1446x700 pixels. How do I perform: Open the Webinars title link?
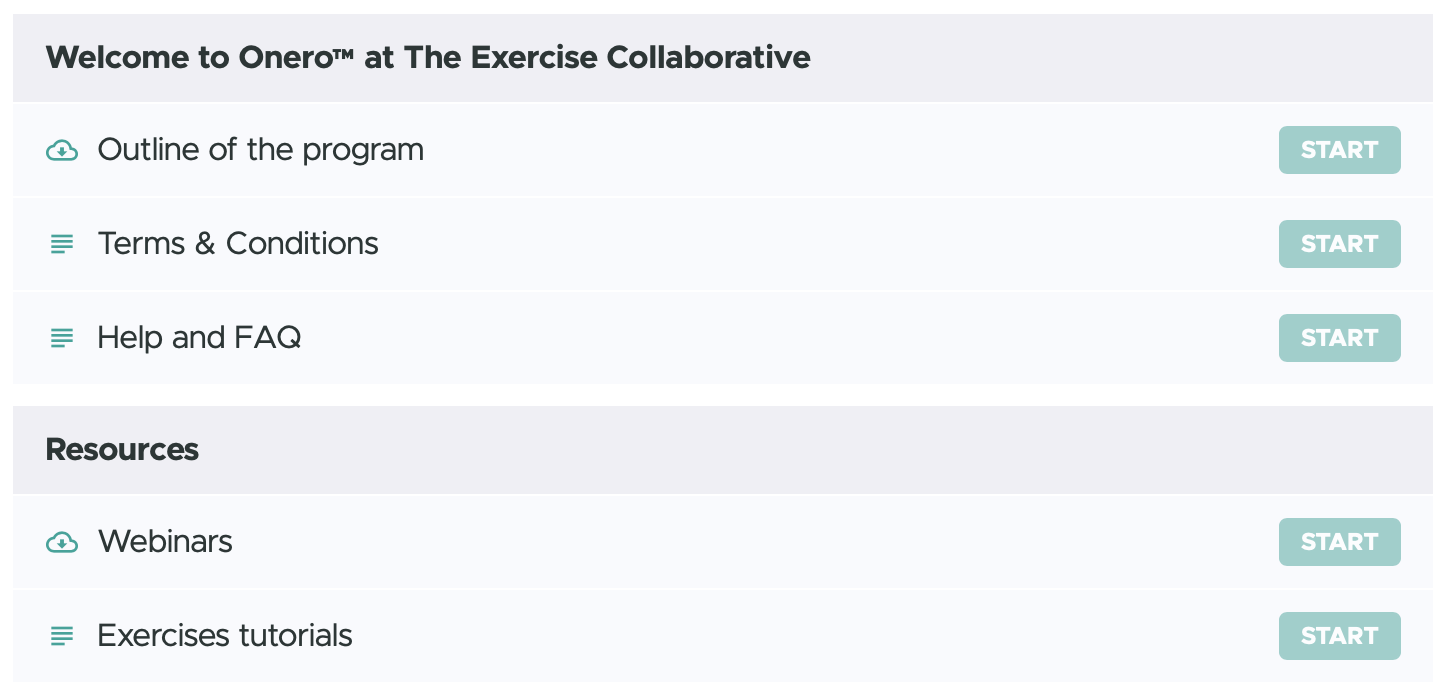click(x=165, y=542)
